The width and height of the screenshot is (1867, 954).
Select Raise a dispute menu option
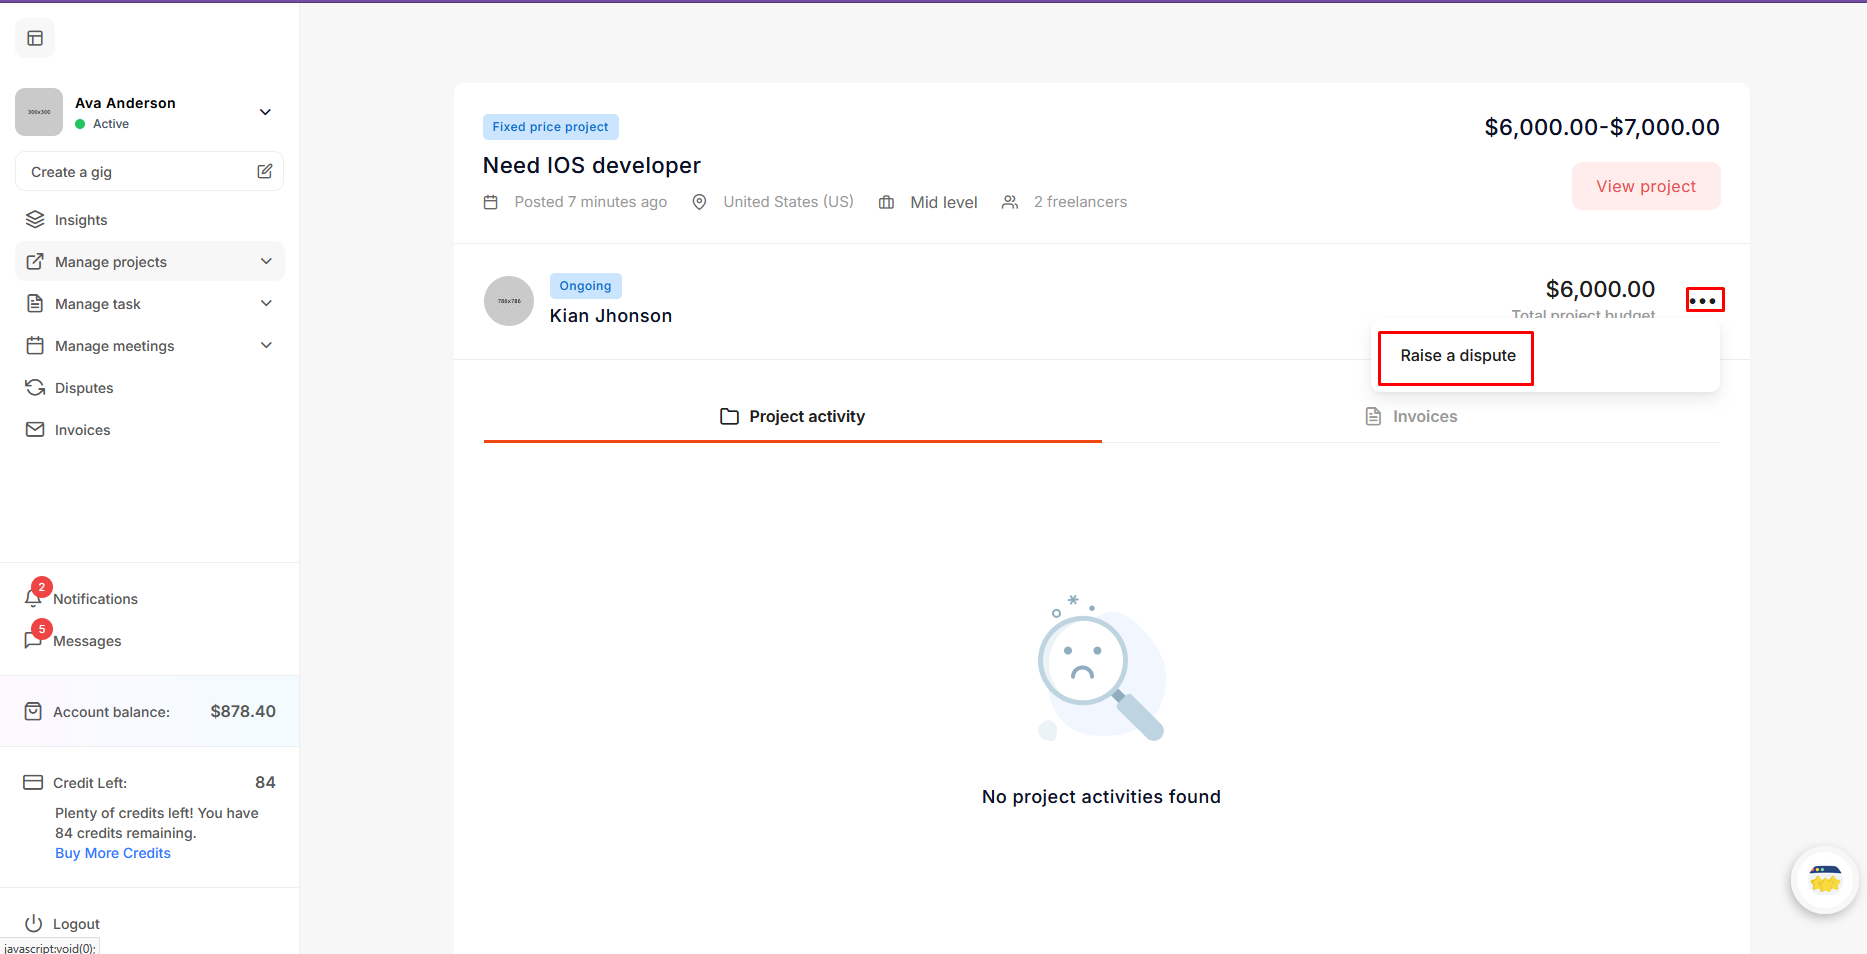point(1457,356)
